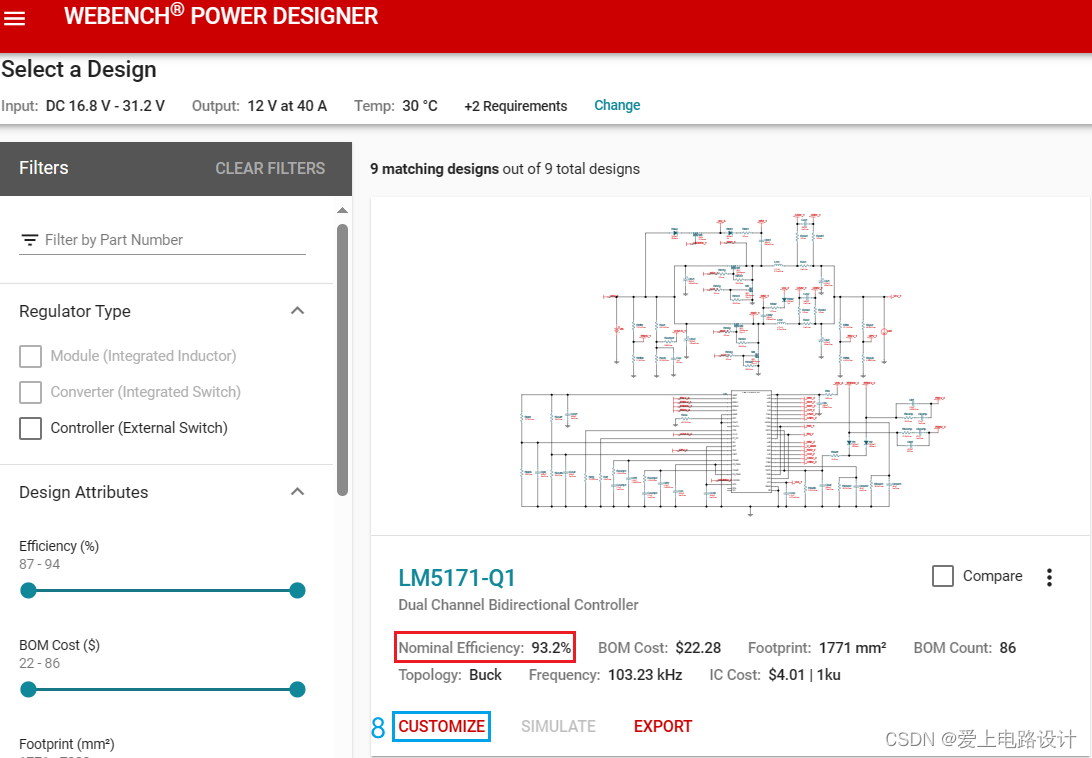
Task: Click CLEAR FILTERS button
Action: click(x=270, y=169)
